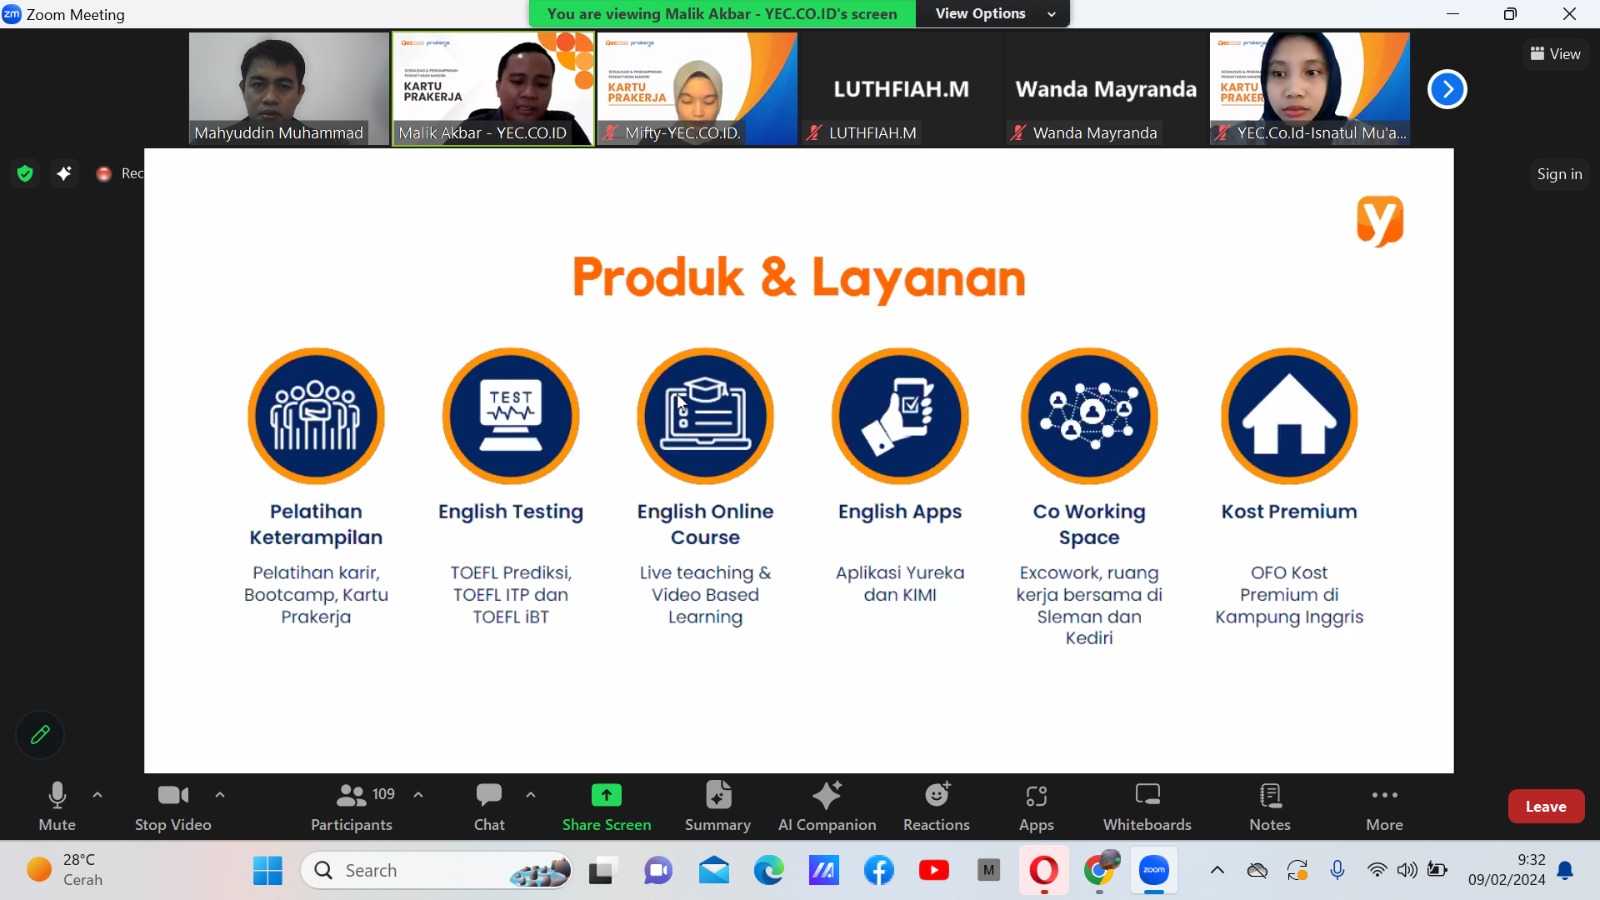This screenshot has height=900, width=1600.
Task: Open Whiteboards
Action: coord(1147,806)
